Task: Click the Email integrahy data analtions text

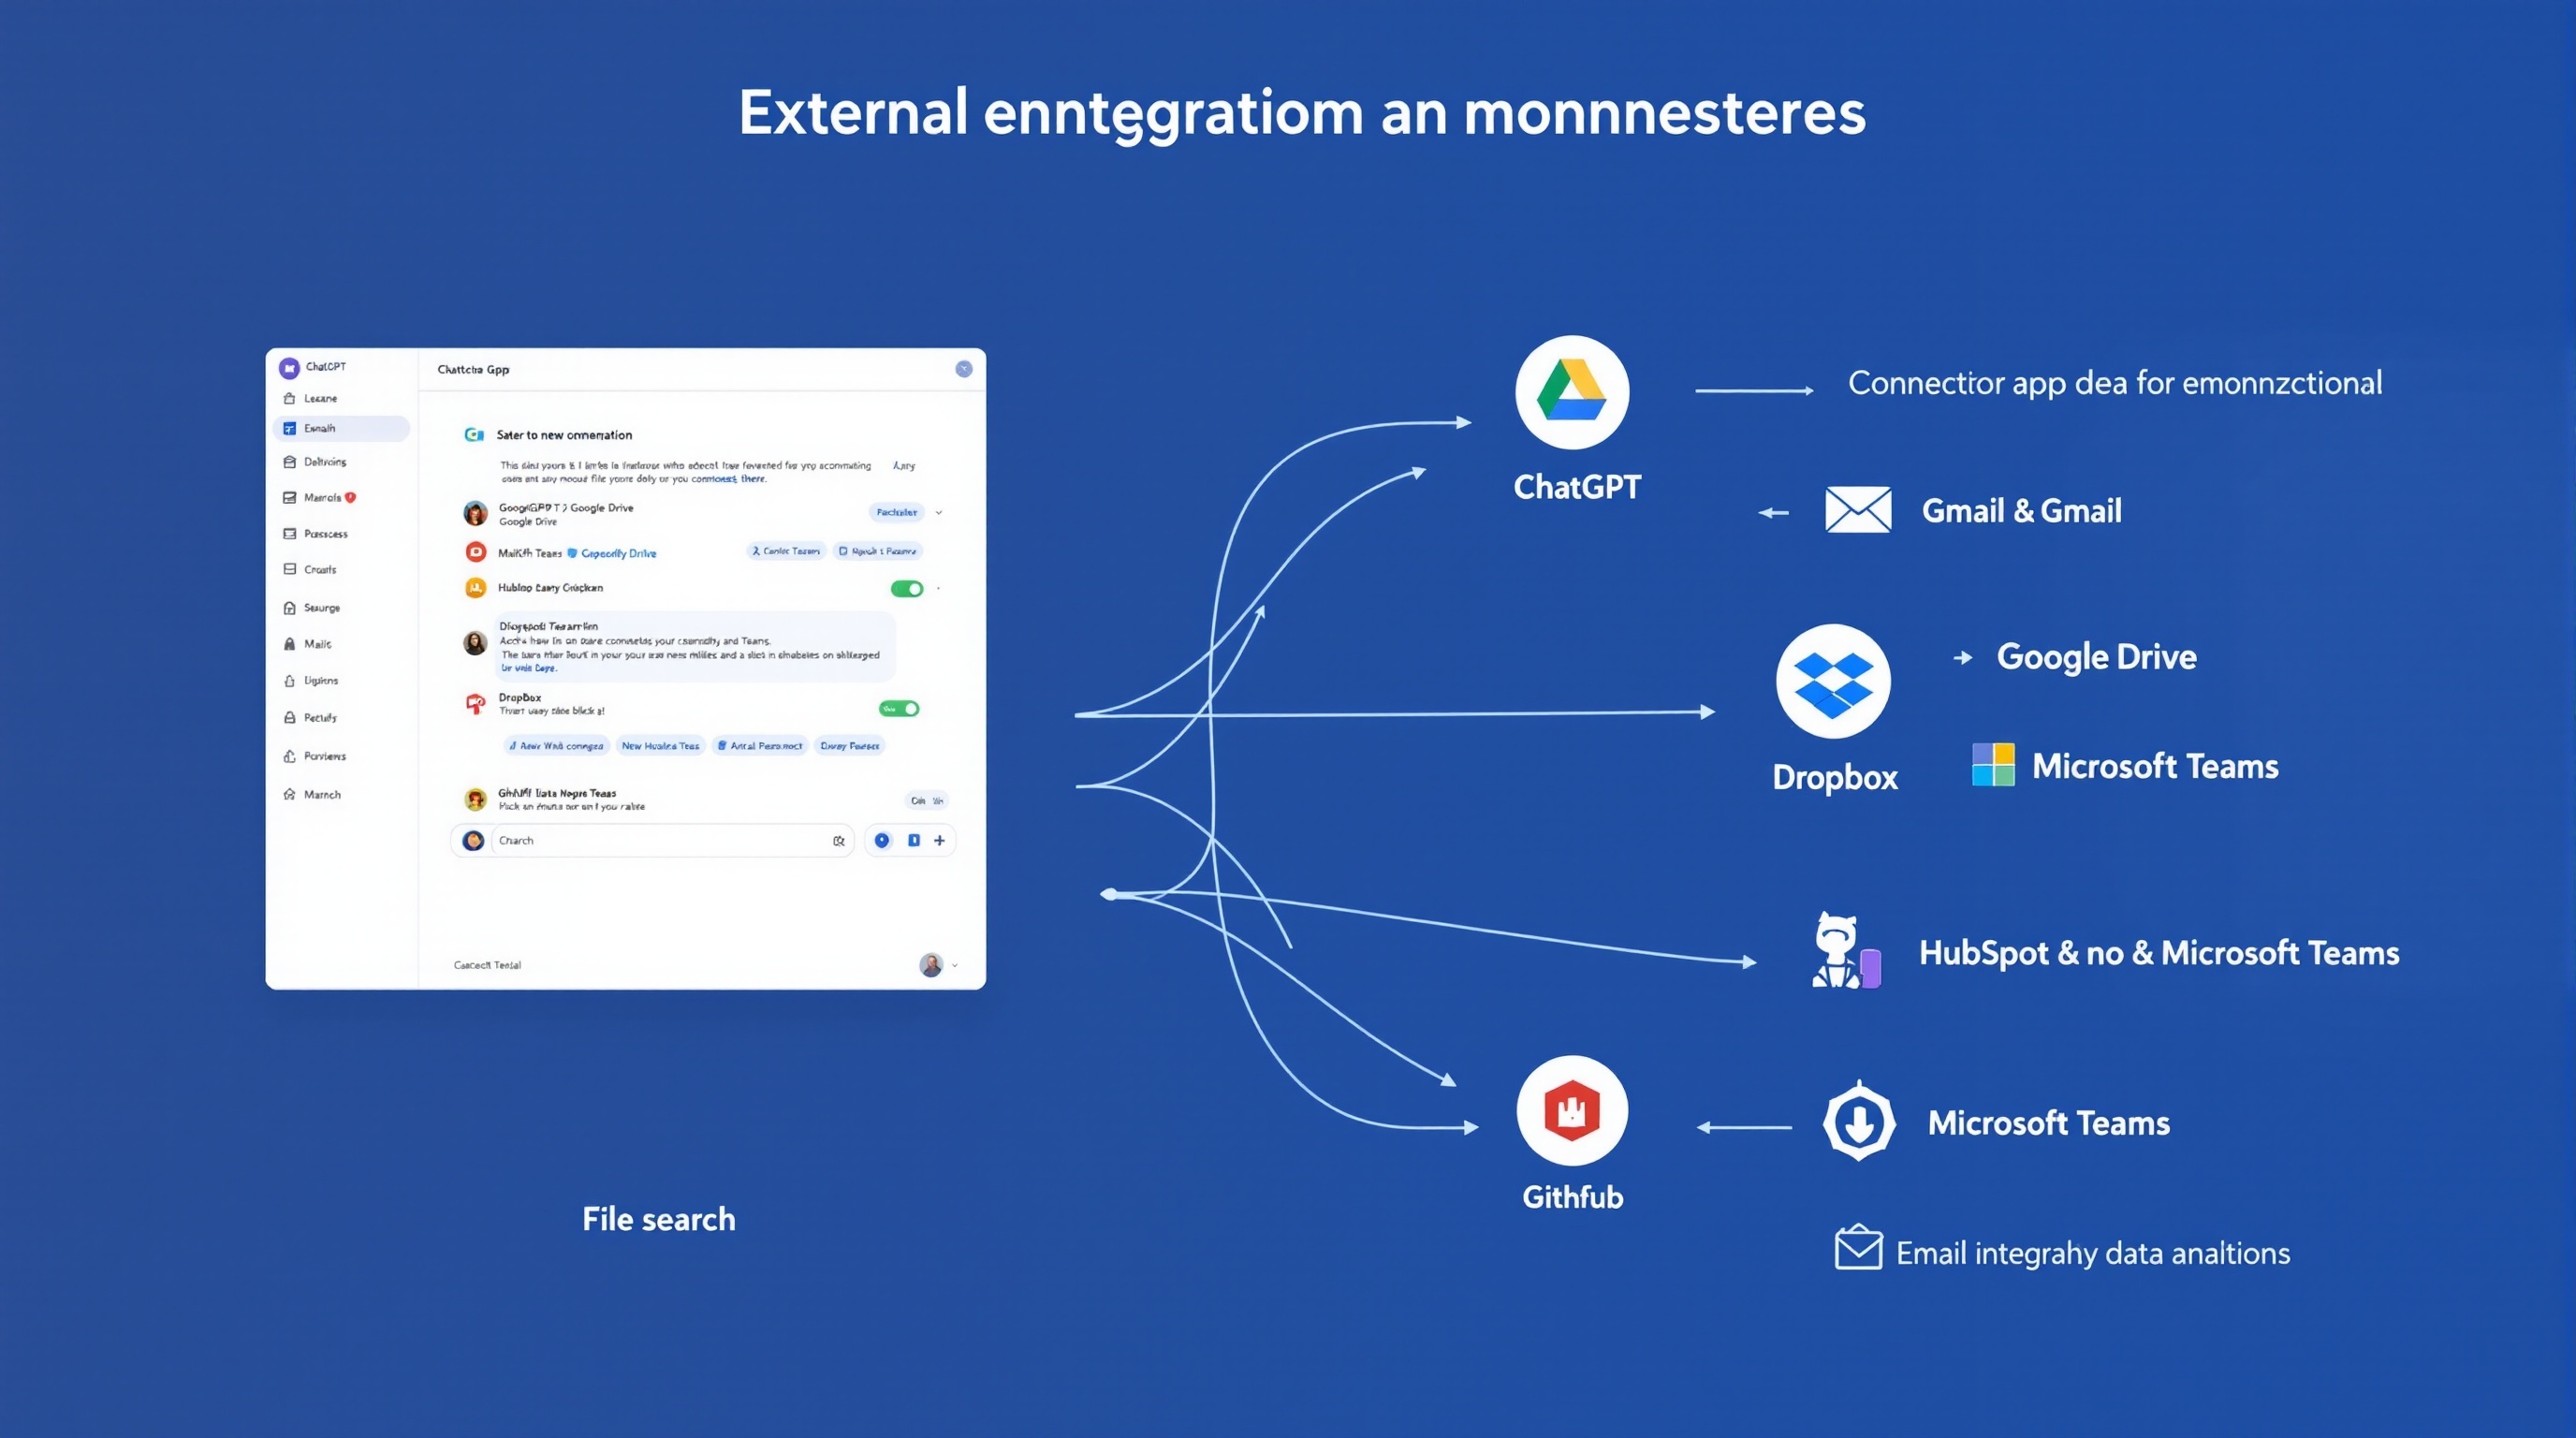Action: point(2092,1253)
